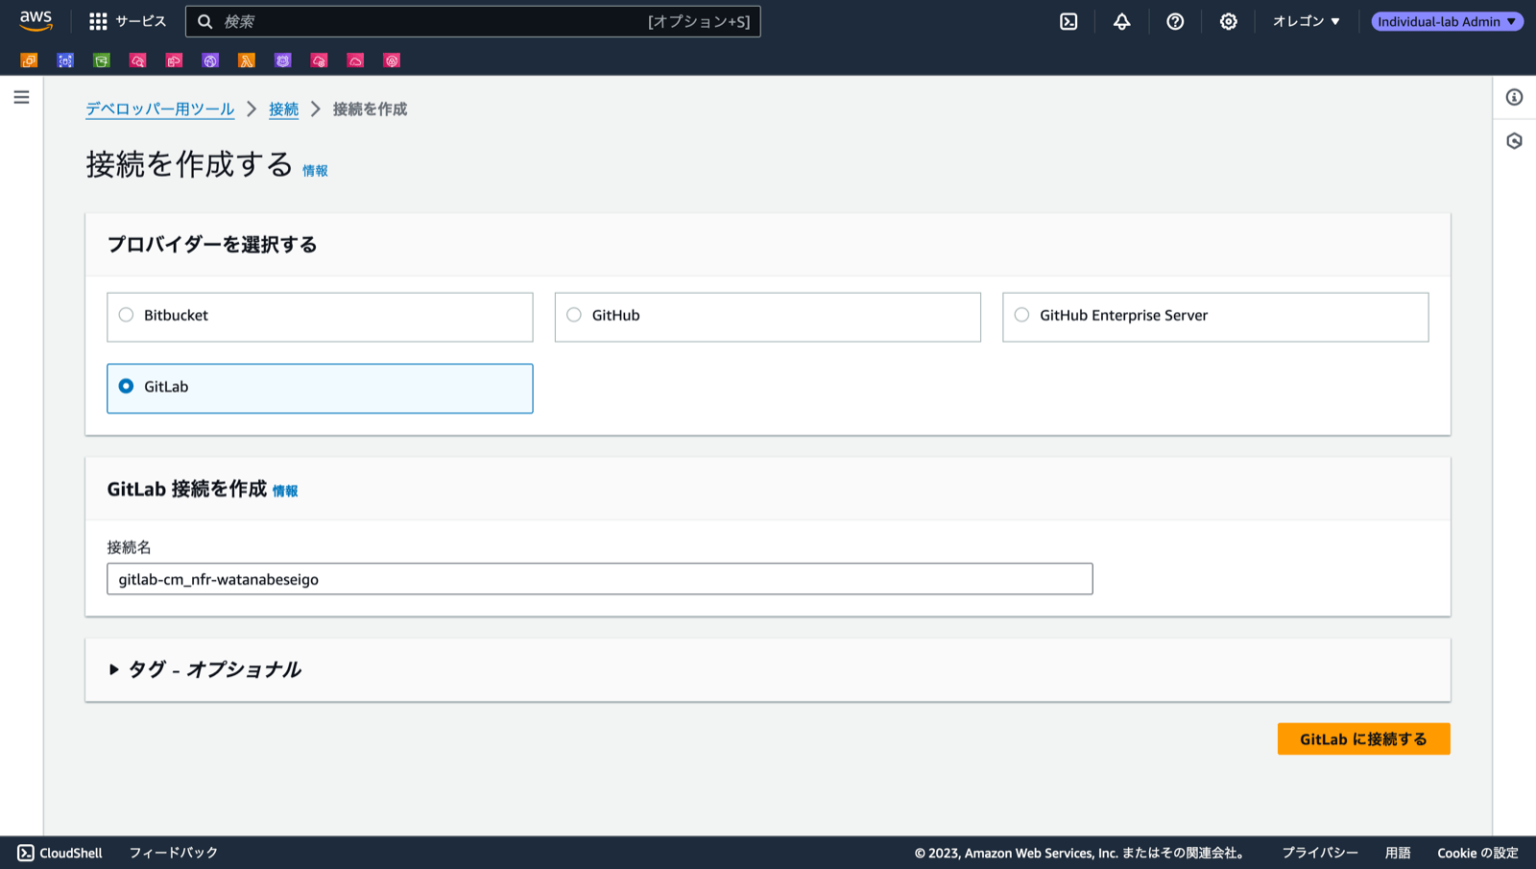Click the GitLab に接続する button
The width and height of the screenshot is (1536, 869).
(x=1363, y=738)
